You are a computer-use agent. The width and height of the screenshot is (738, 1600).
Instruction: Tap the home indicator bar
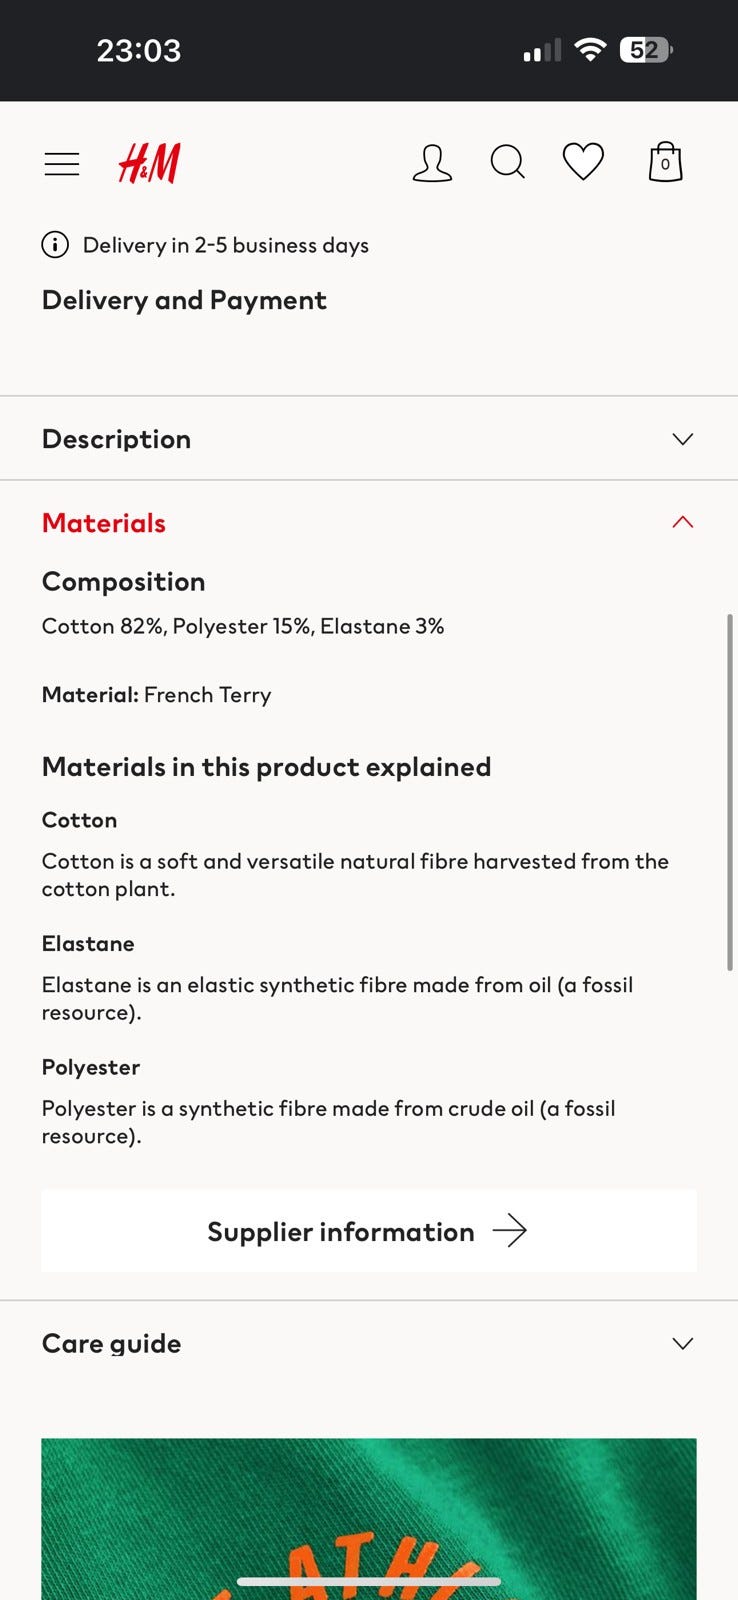pos(368,1582)
